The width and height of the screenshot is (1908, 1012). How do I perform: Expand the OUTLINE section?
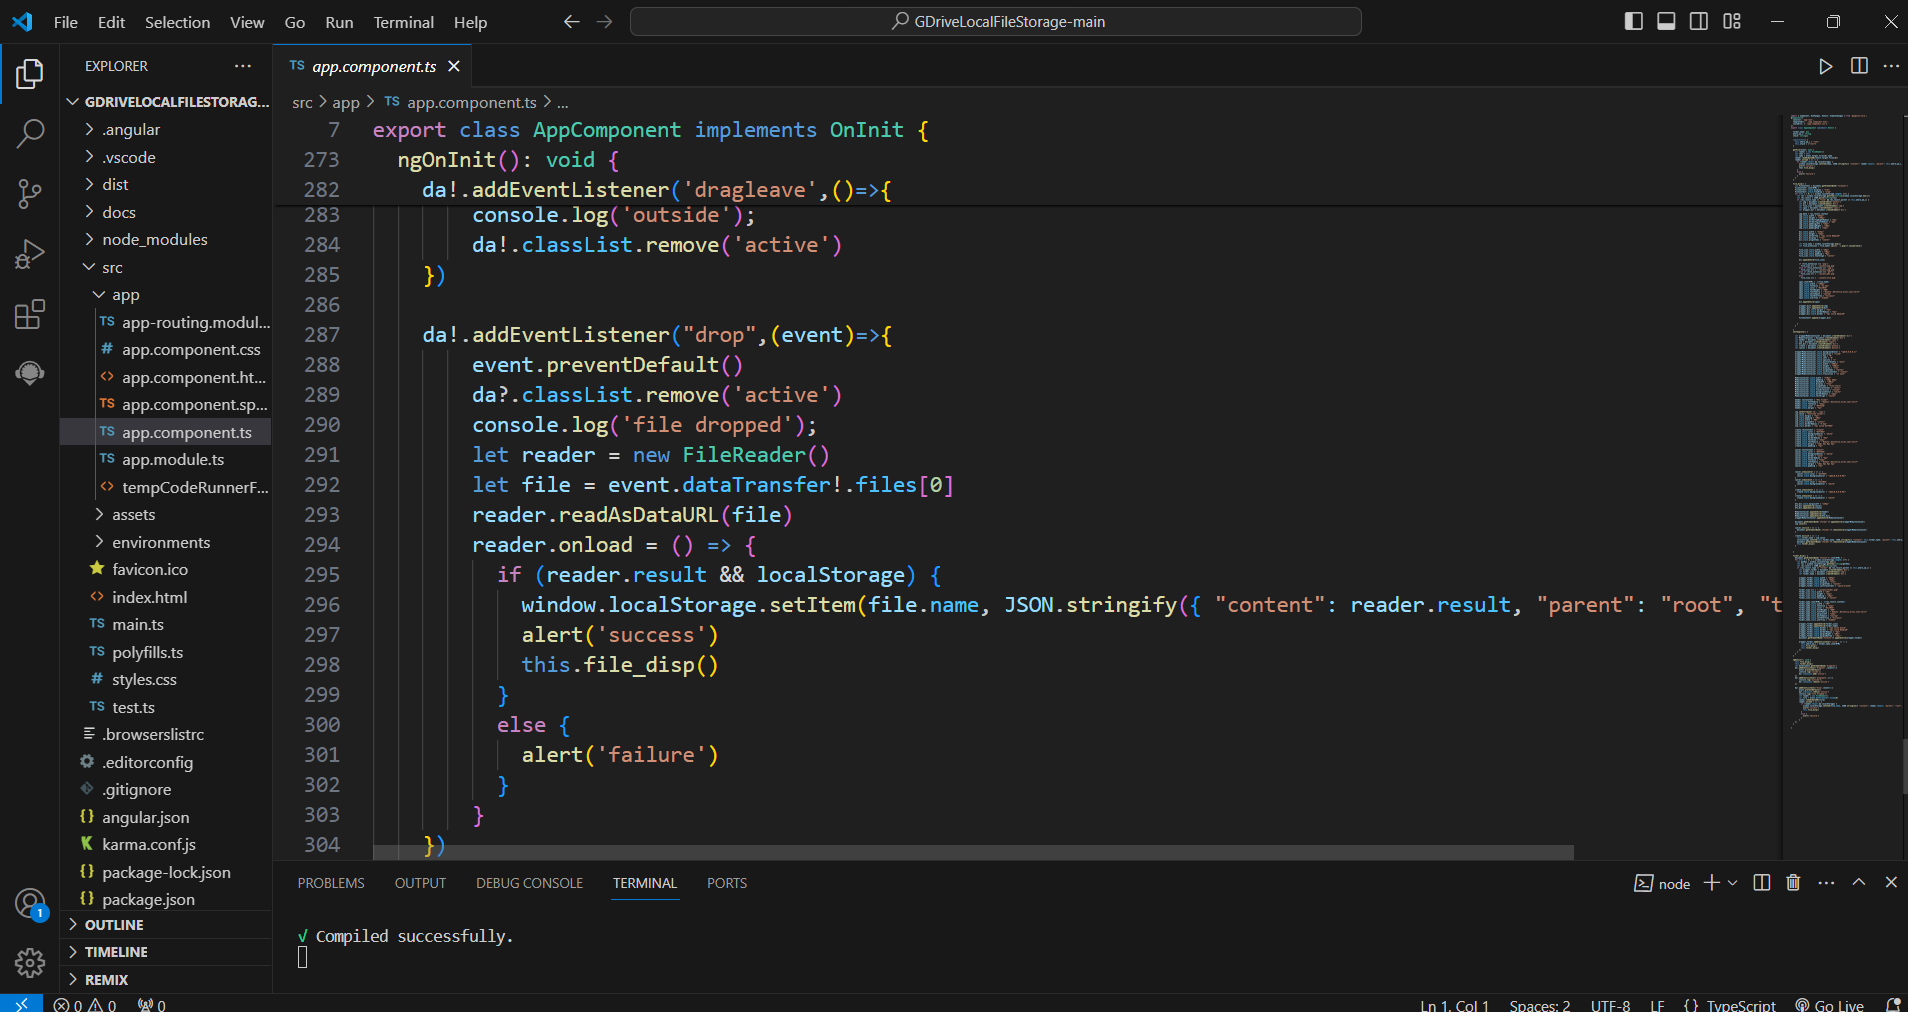(114, 925)
